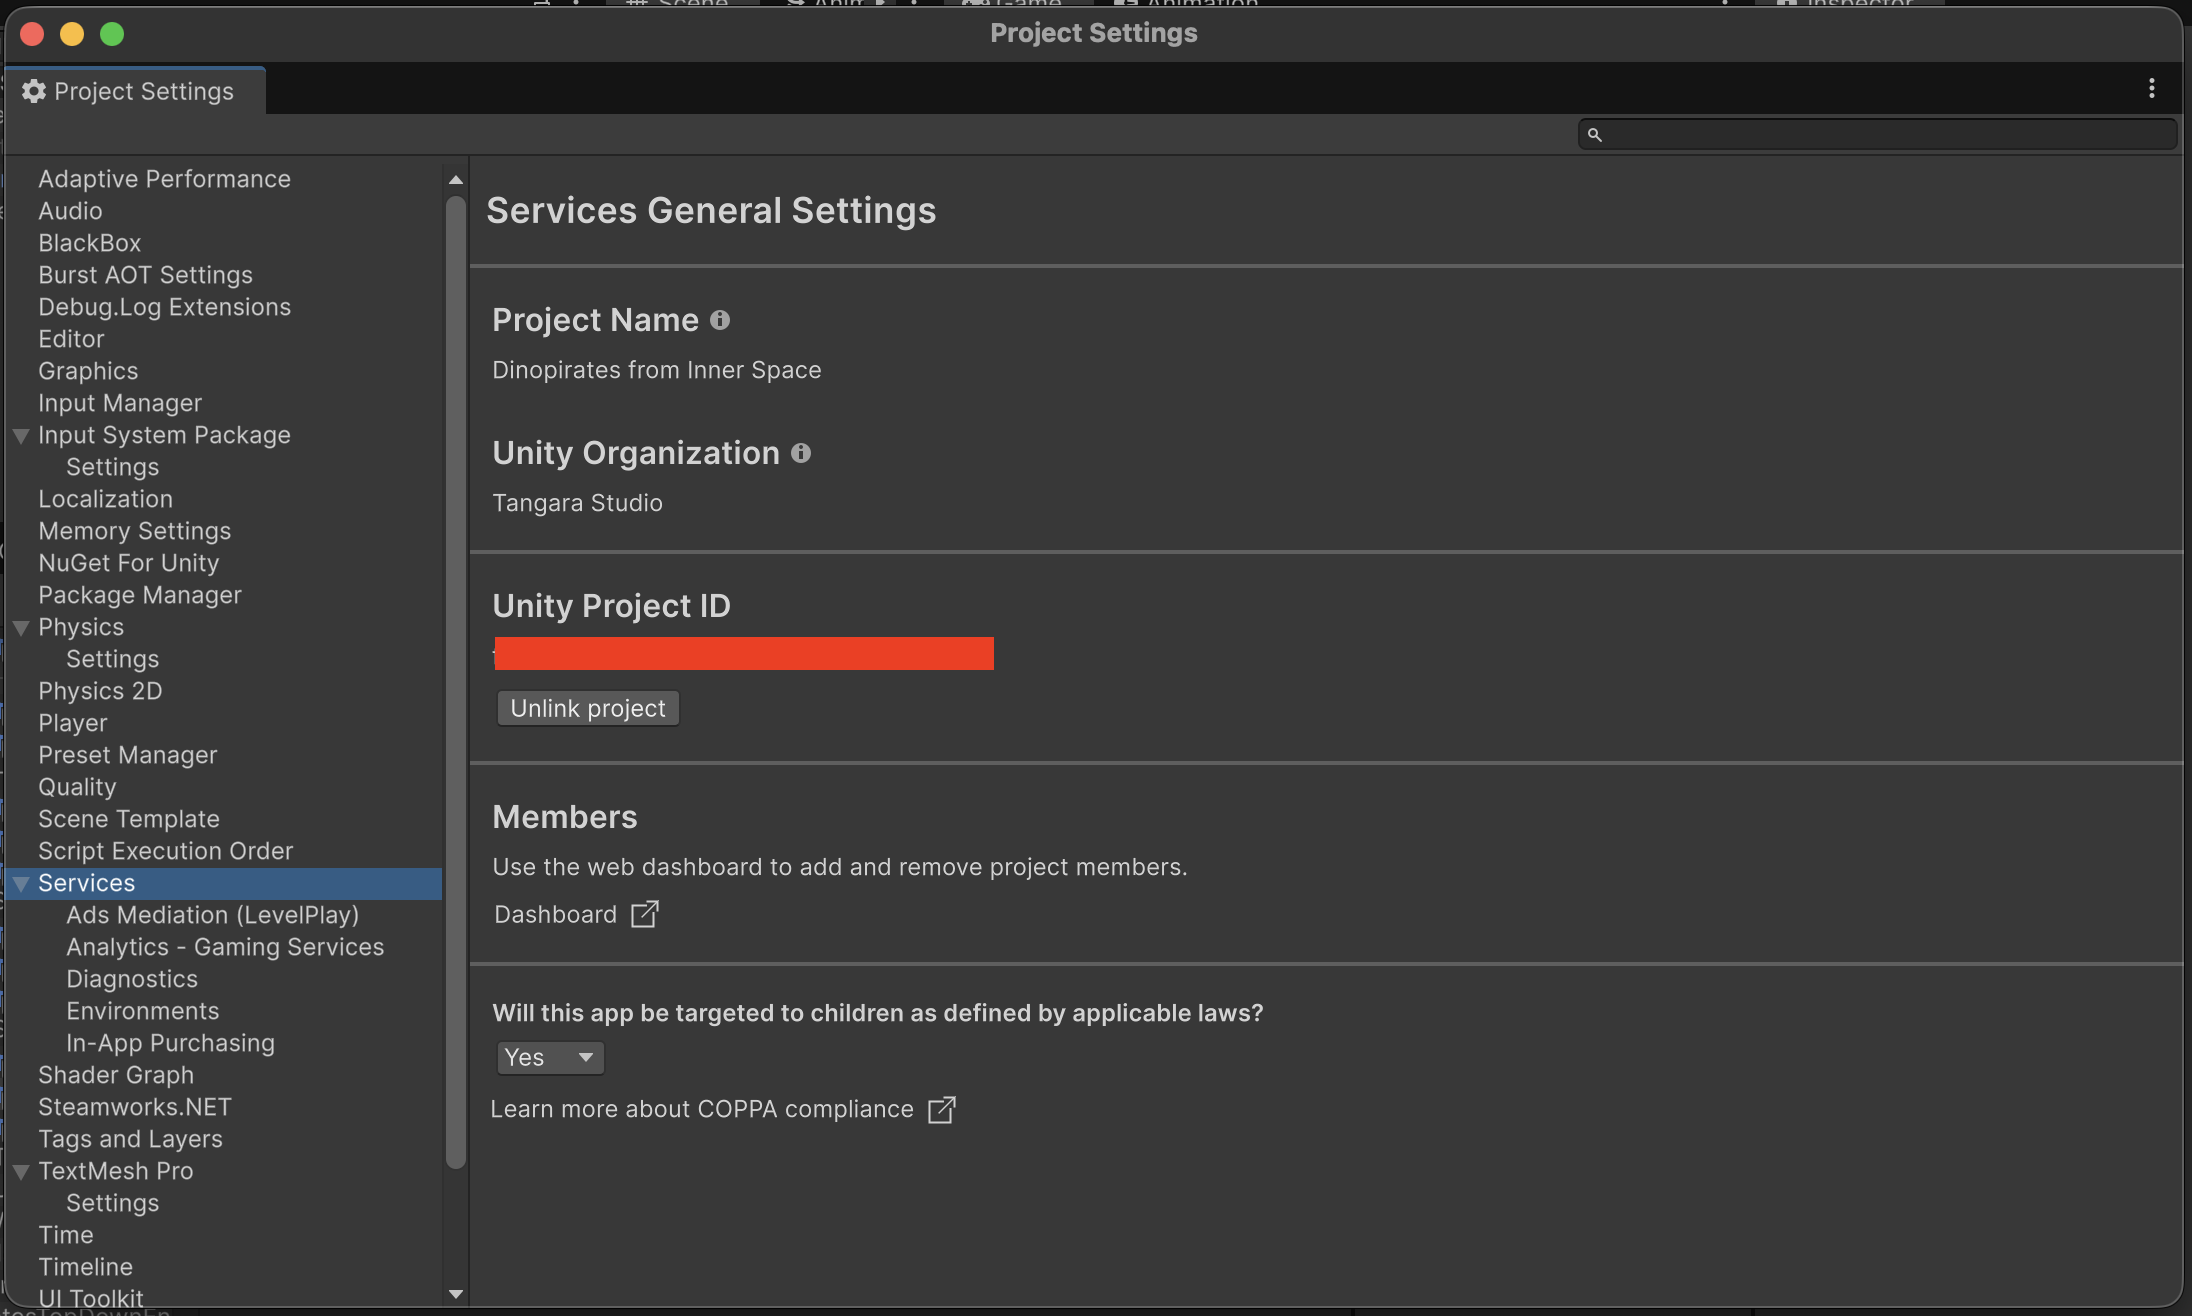Select Scene Template settings

click(128, 819)
